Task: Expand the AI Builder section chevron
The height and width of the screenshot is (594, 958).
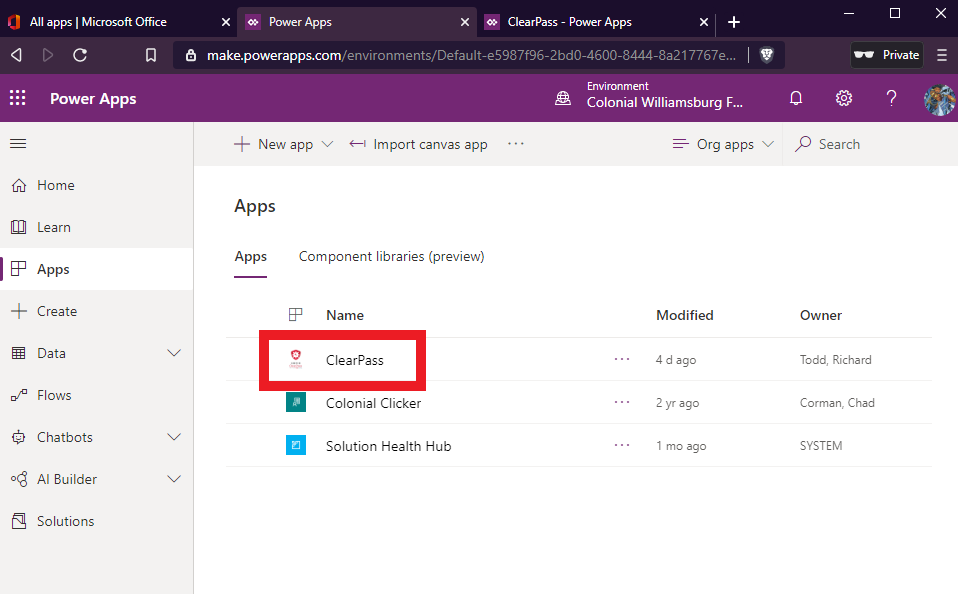Action: (x=174, y=479)
